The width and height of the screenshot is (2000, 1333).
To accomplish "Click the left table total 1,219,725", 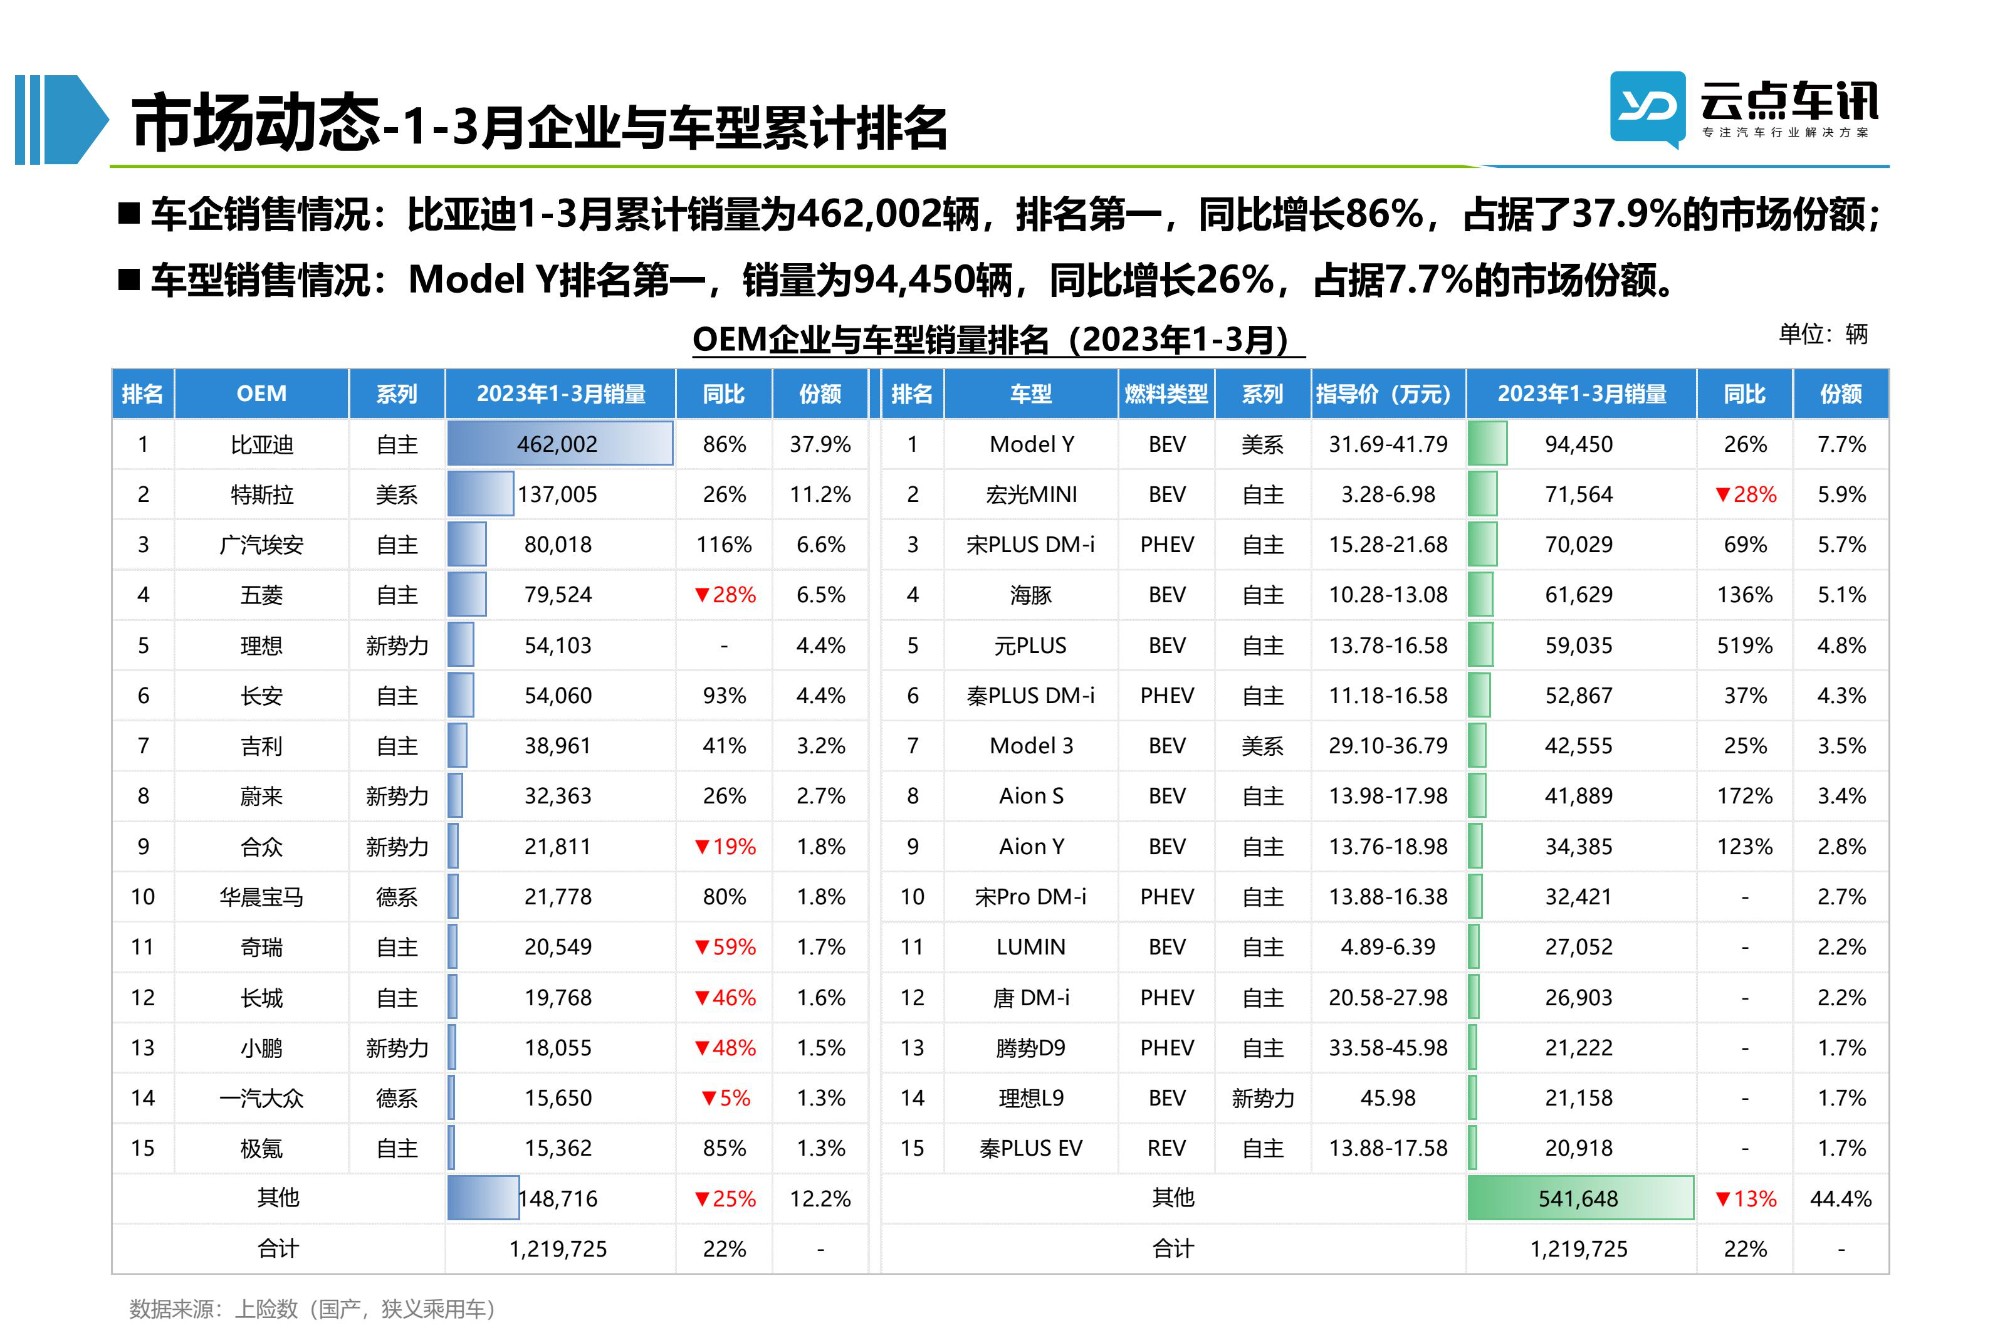I will (x=558, y=1248).
